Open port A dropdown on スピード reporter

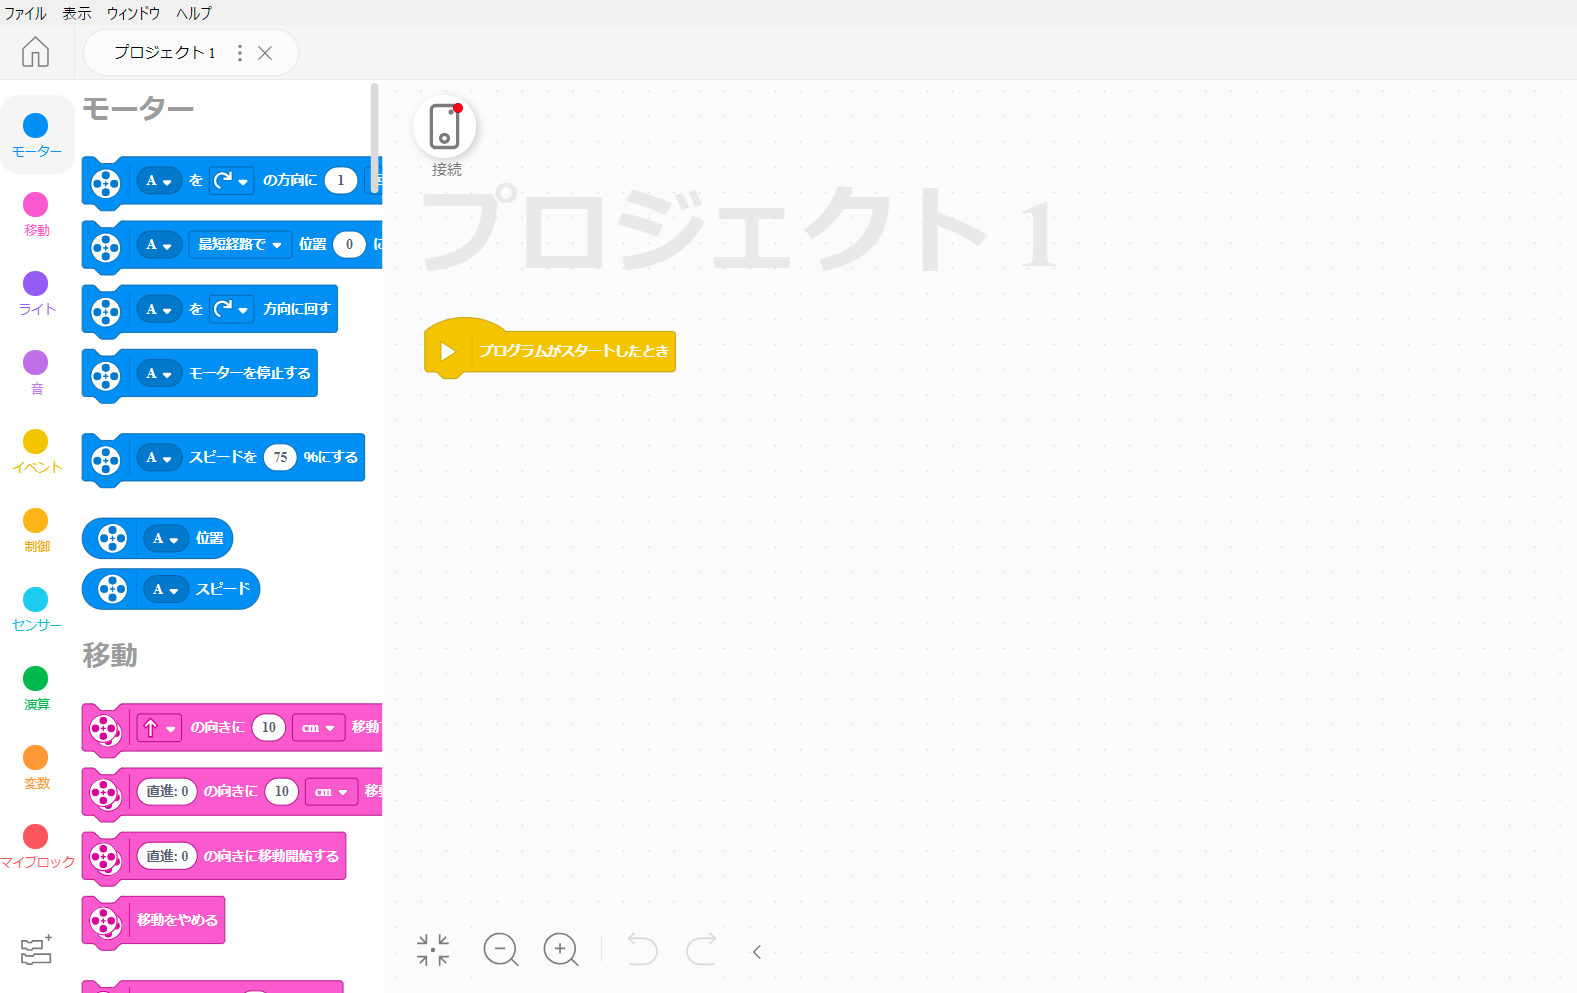(166, 590)
